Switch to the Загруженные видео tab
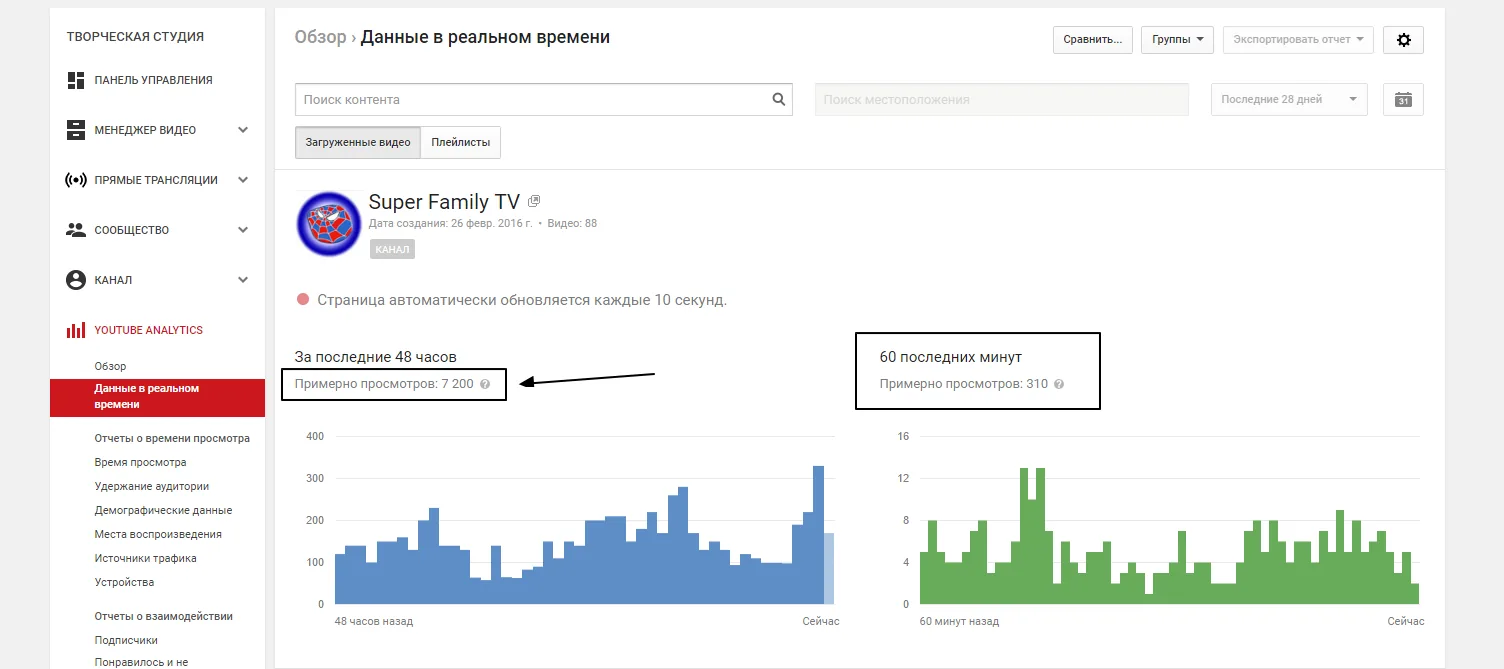 358,142
